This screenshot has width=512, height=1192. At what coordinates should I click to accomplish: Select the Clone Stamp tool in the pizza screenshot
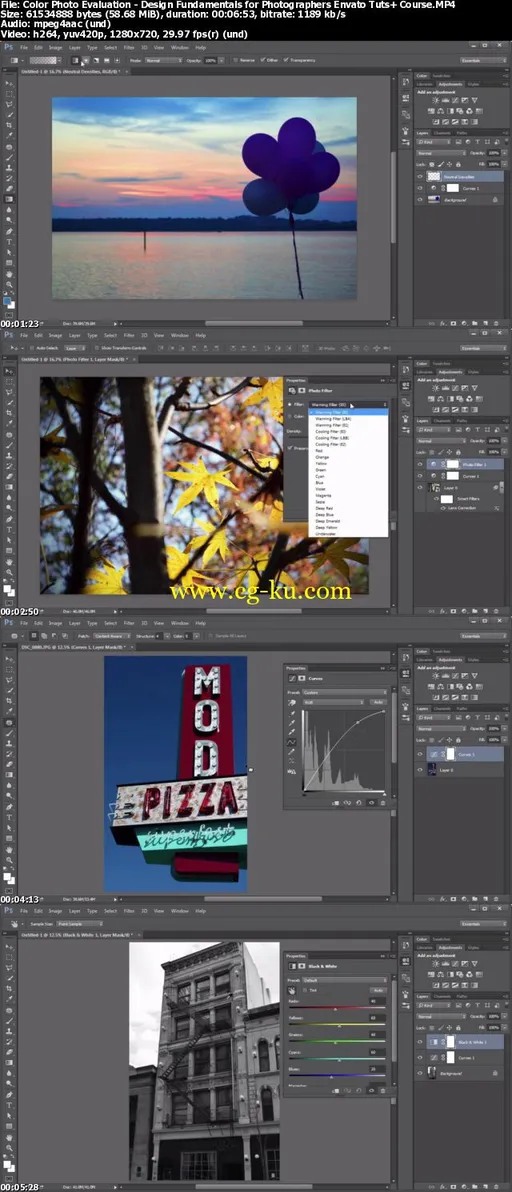pos(9,743)
